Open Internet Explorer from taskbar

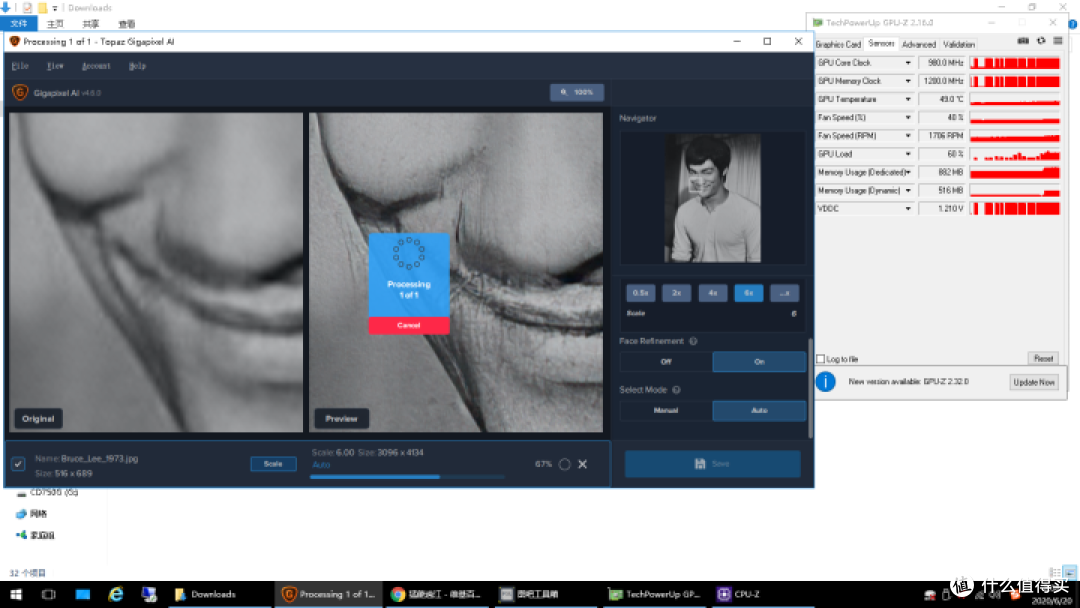pos(116,594)
